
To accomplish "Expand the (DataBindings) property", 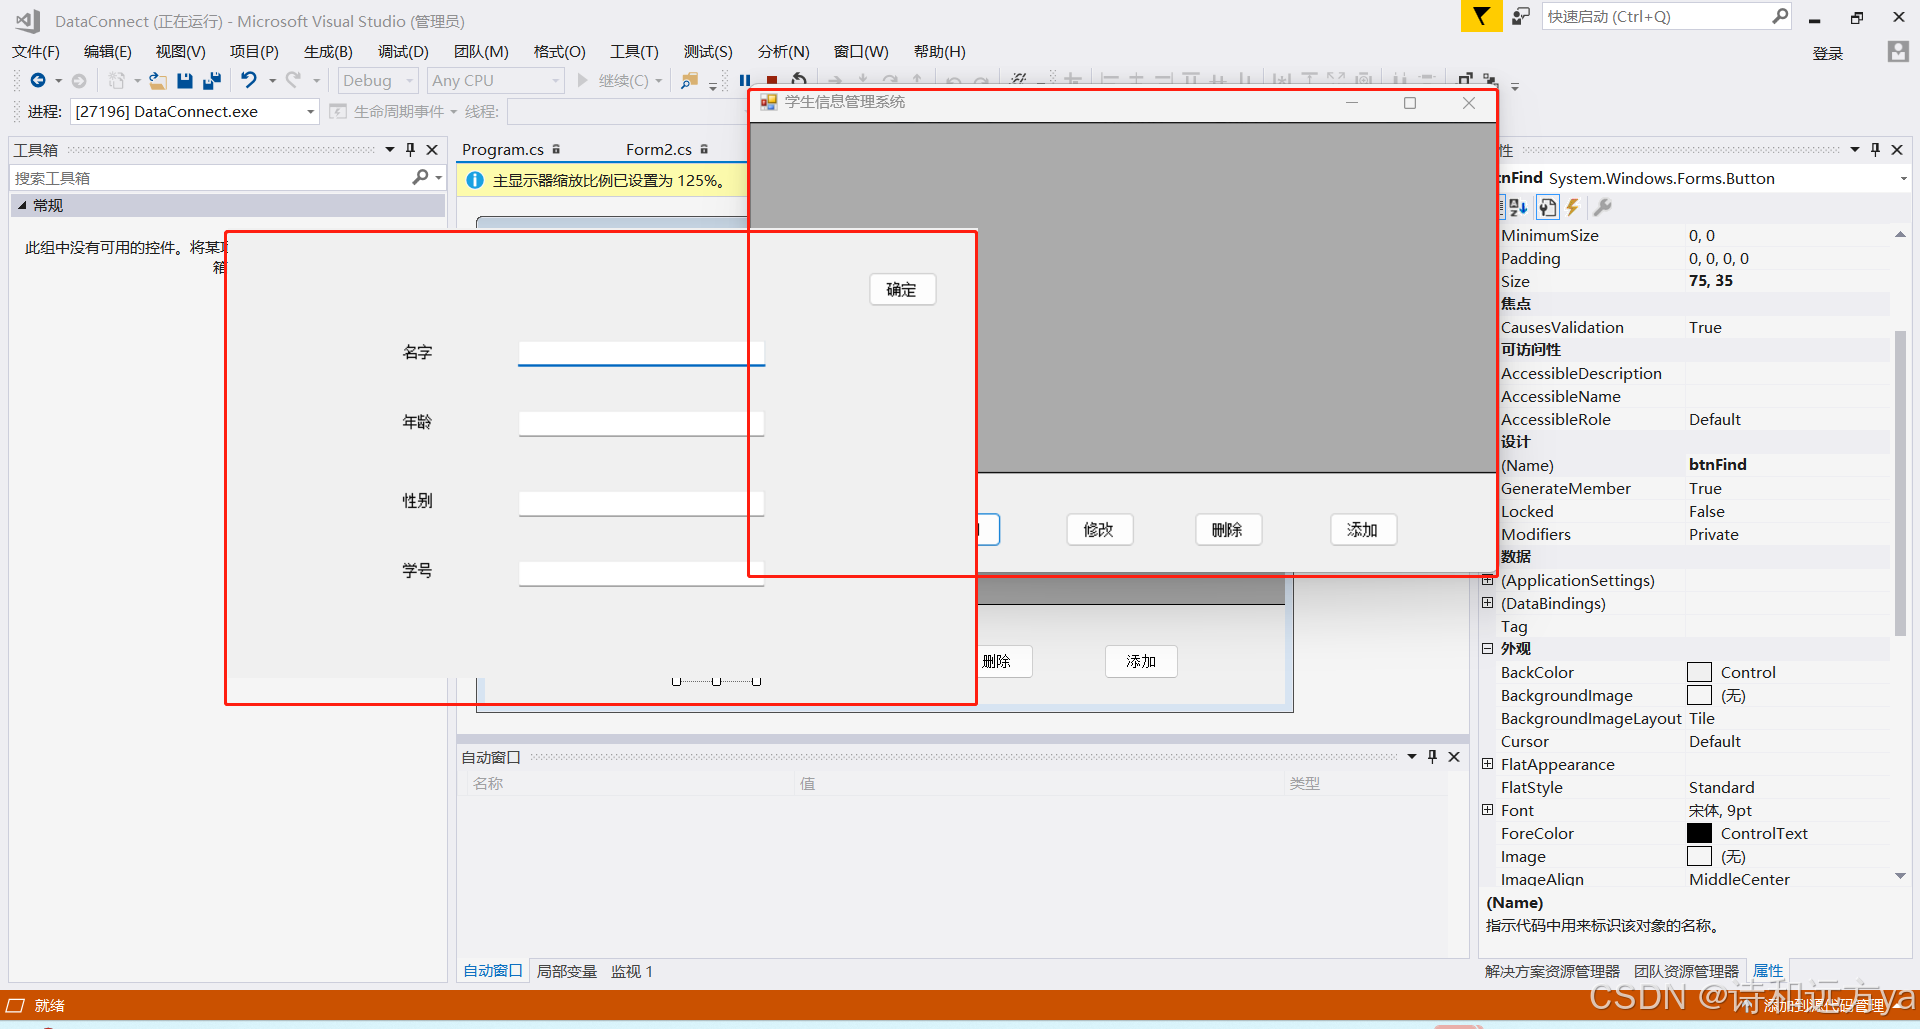I will (1487, 603).
